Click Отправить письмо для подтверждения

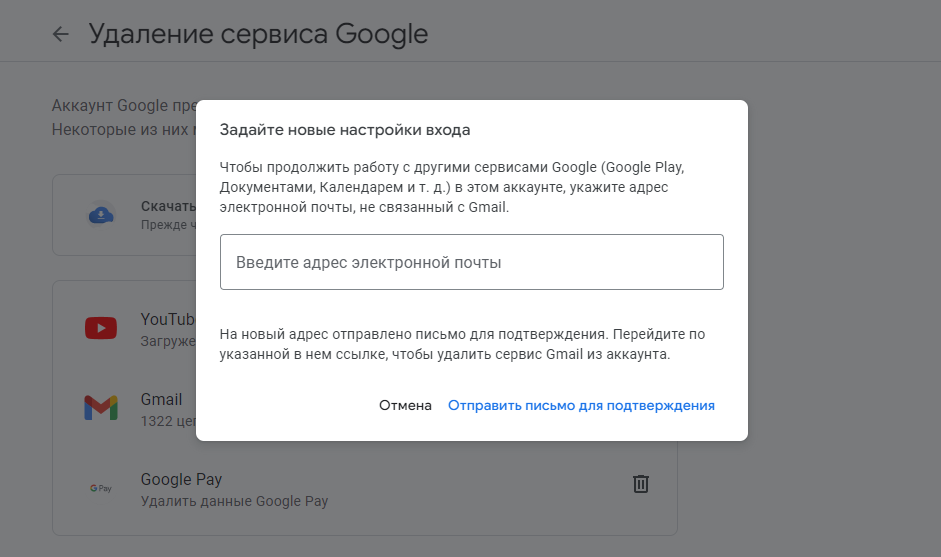click(581, 405)
